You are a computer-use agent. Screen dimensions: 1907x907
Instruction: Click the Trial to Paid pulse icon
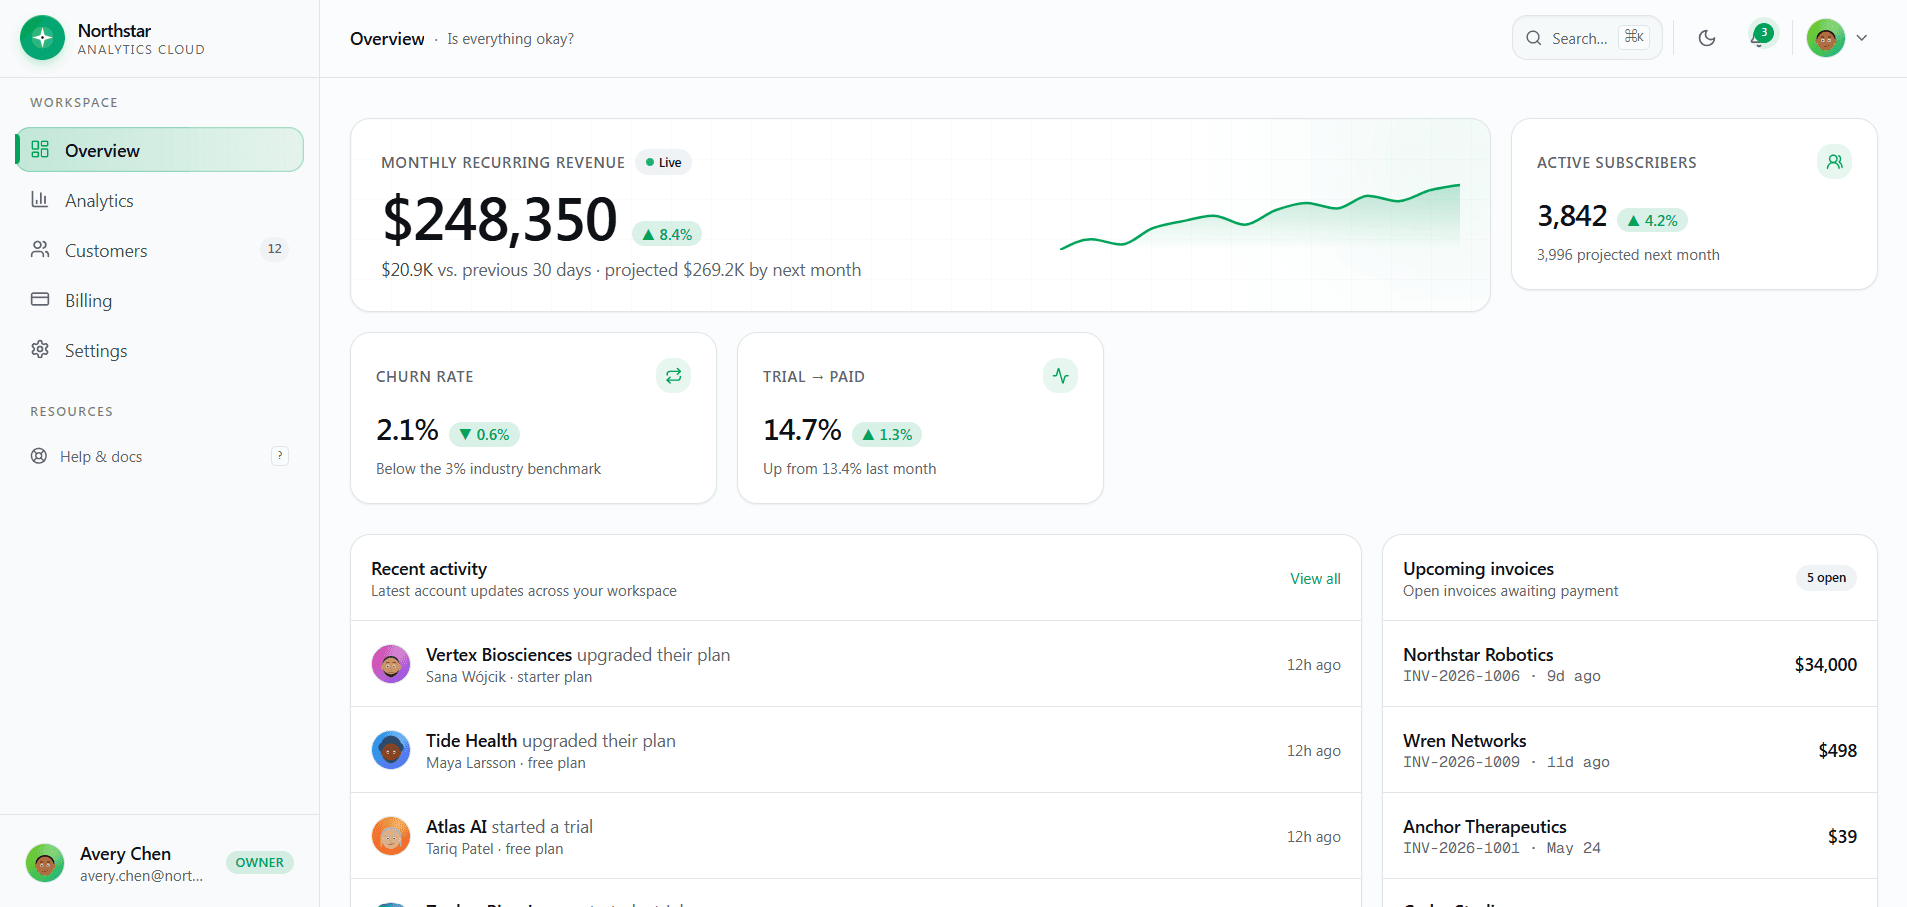pos(1060,375)
